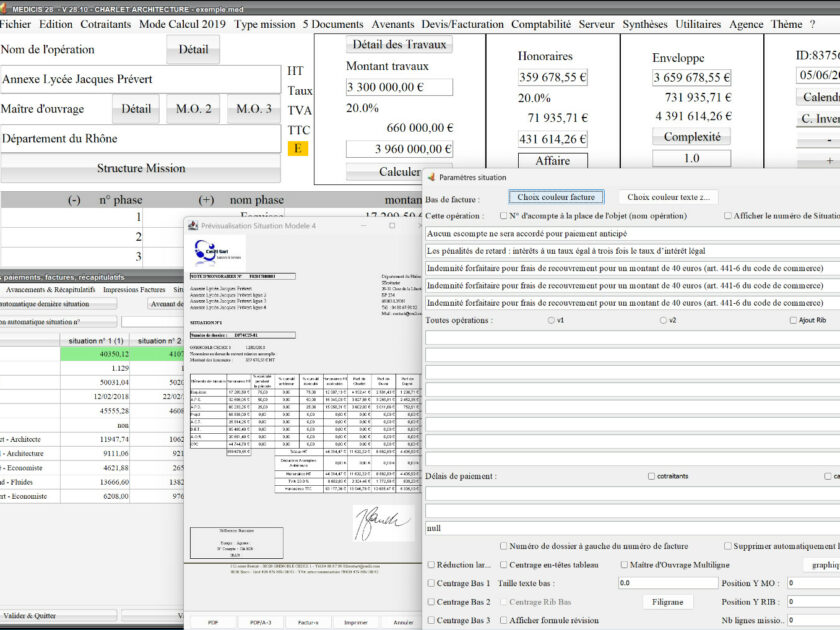Switch to Avancements & Récapitulatifs tab

(x=50, y=289)
